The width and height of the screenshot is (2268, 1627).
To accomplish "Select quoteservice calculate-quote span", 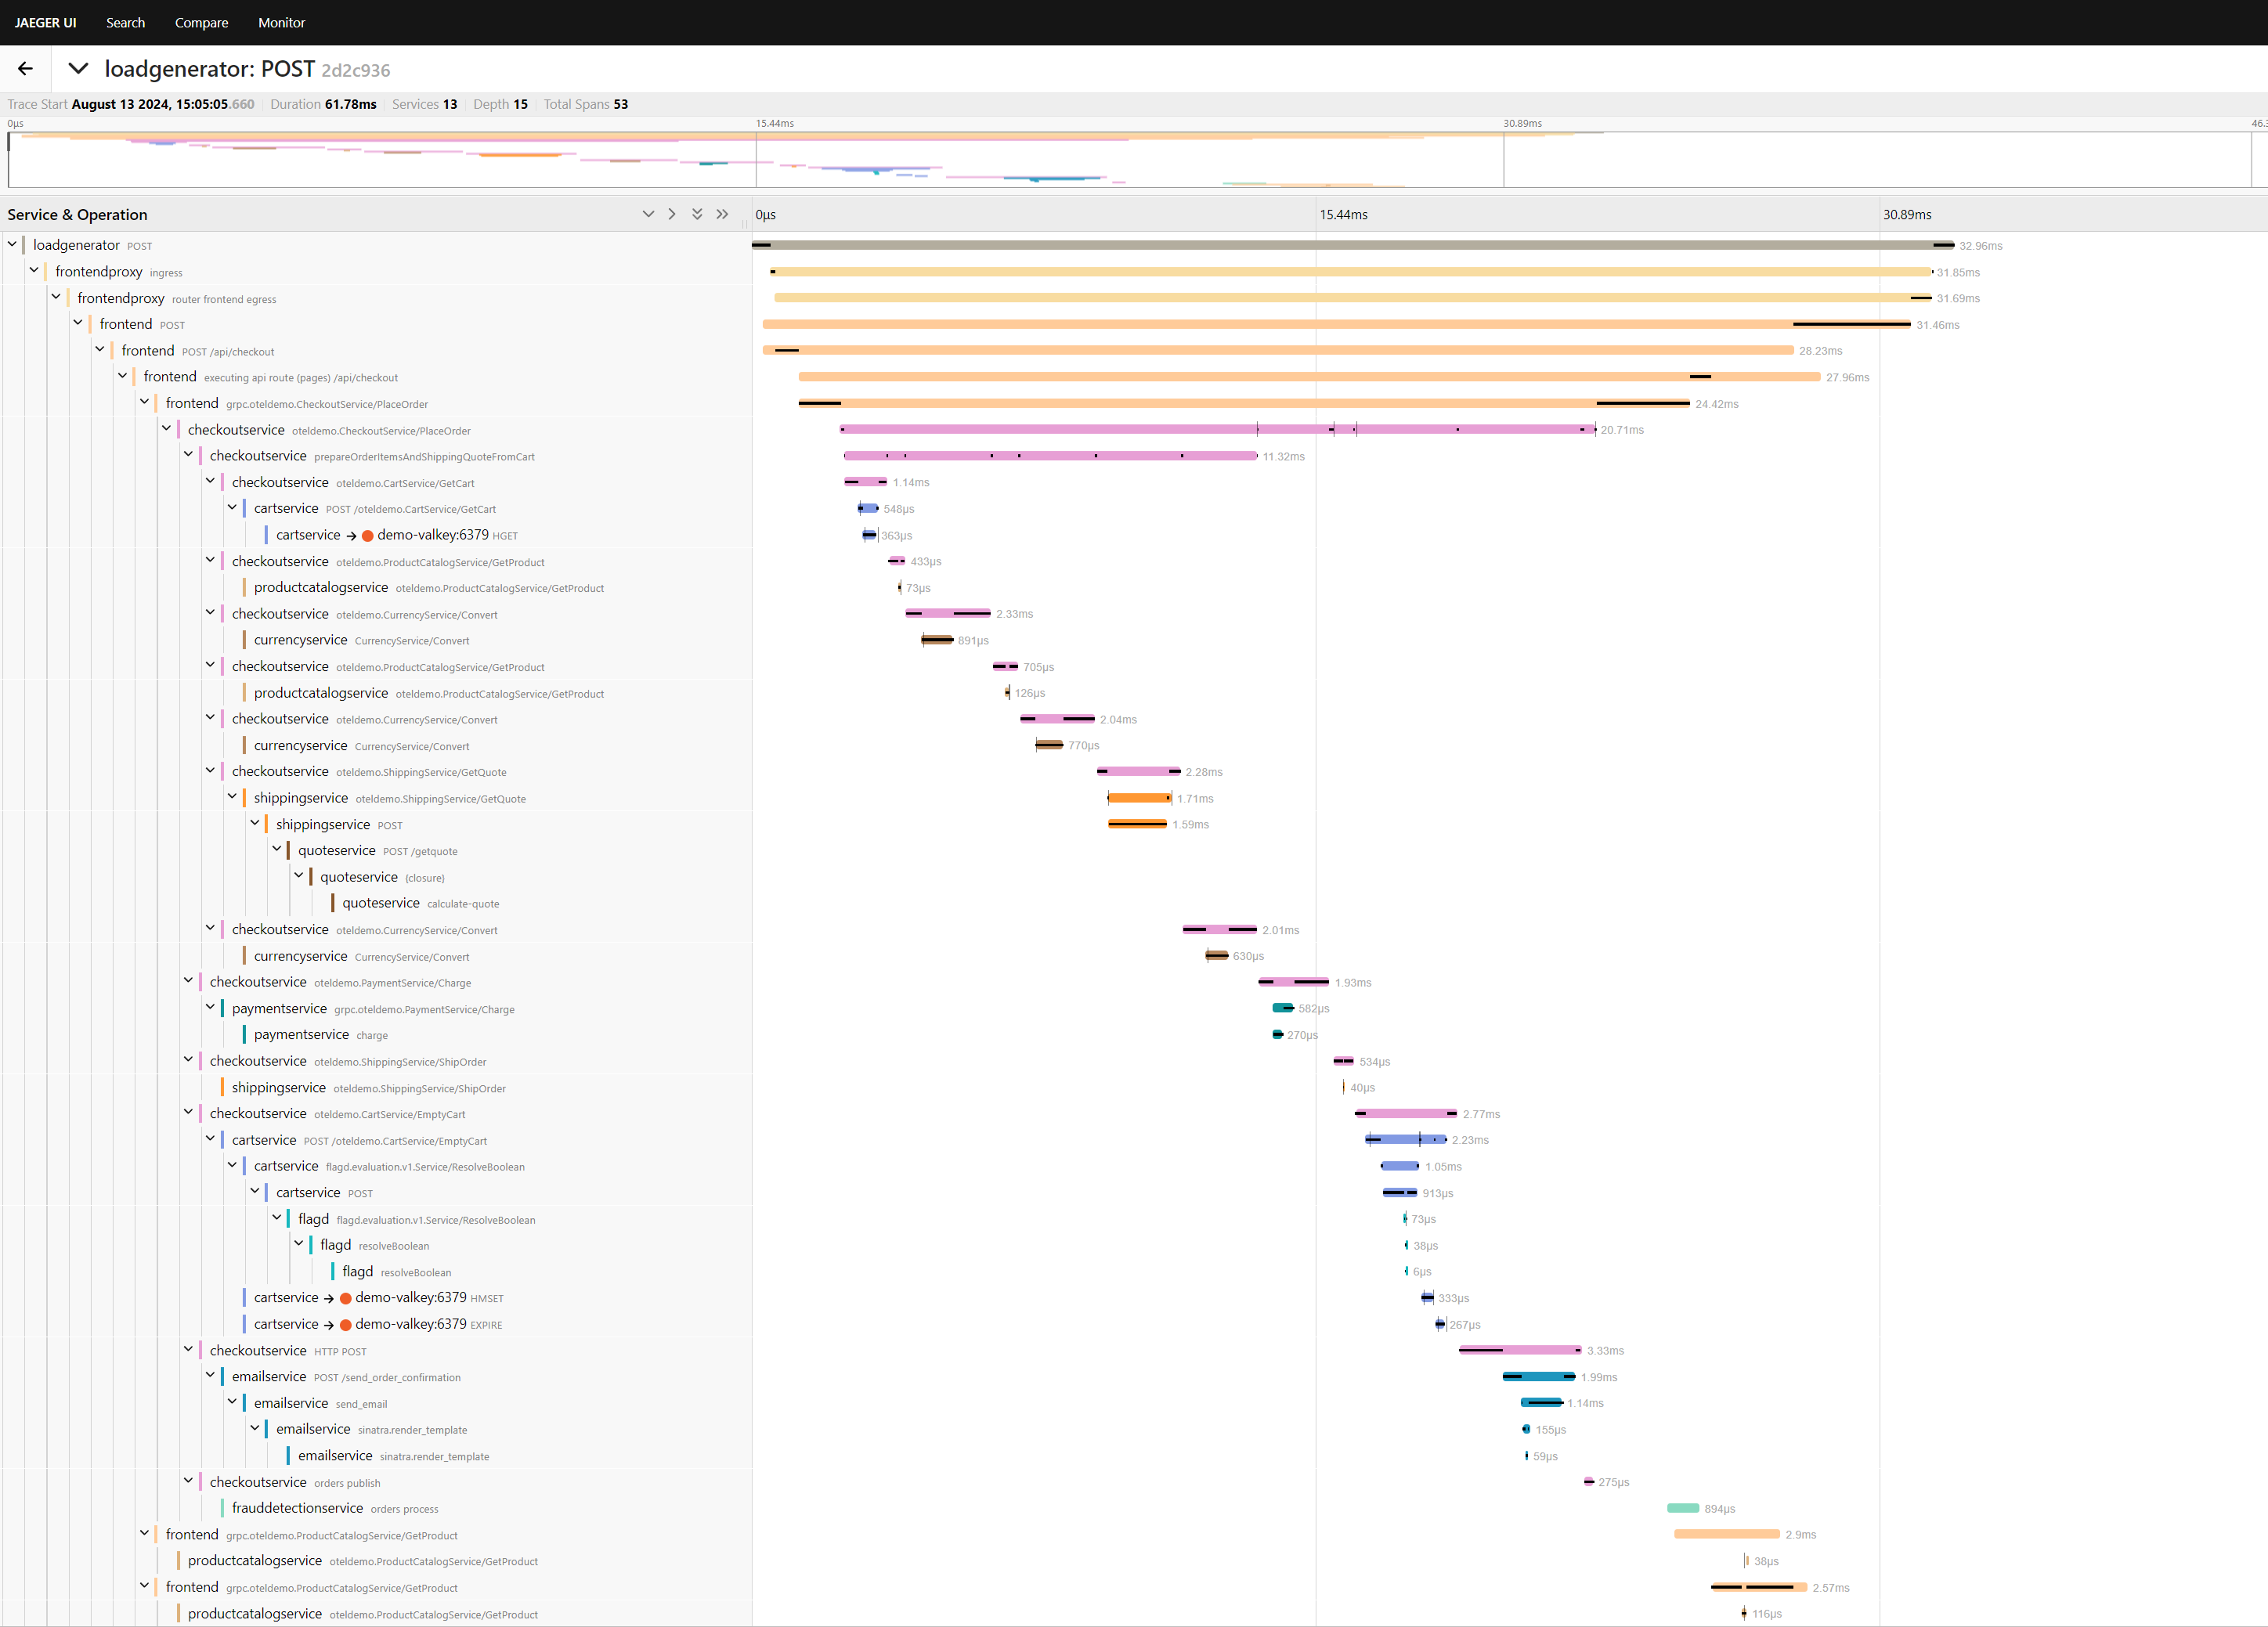I will [421, 903].
